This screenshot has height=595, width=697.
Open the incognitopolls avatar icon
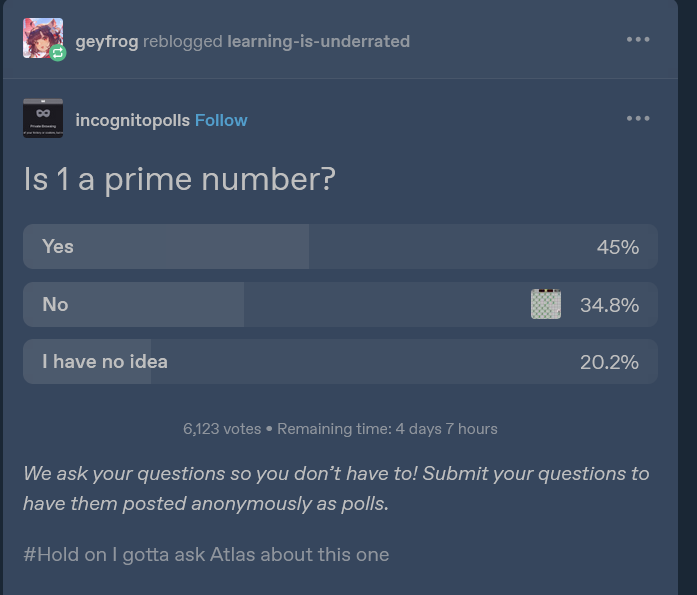tap(43, 119)
